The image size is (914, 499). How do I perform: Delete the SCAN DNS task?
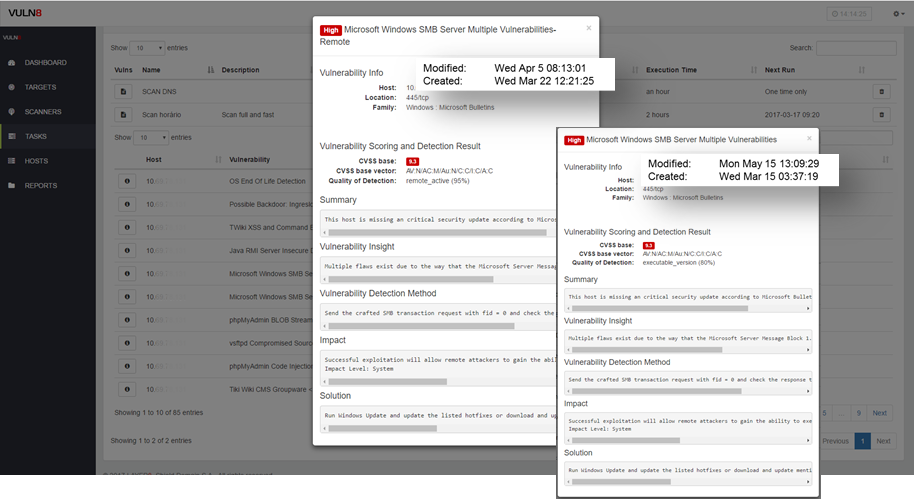click(x=881, y=92)
